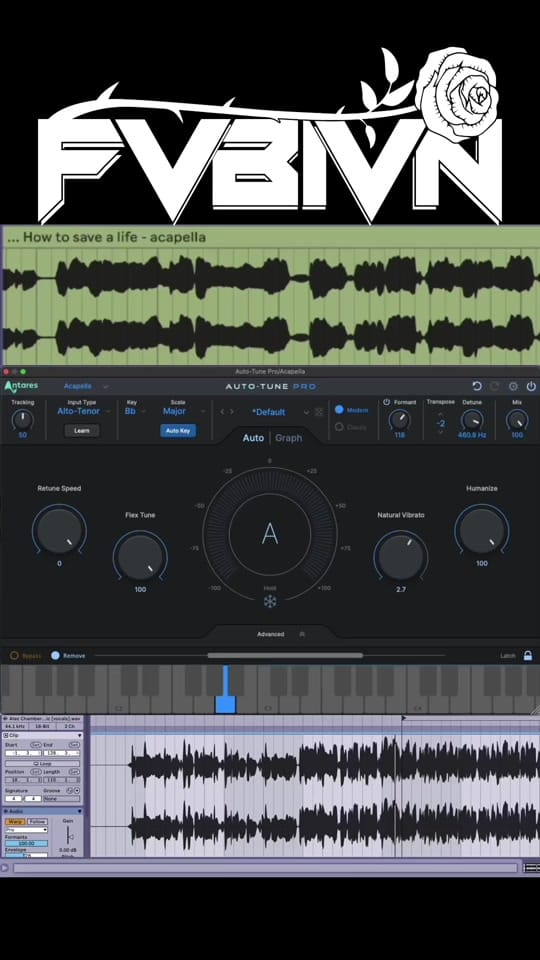Click the Antares logo in Auto-Tune
The image size is (540, 960).
pyautogui.click(x=21, y=386)
